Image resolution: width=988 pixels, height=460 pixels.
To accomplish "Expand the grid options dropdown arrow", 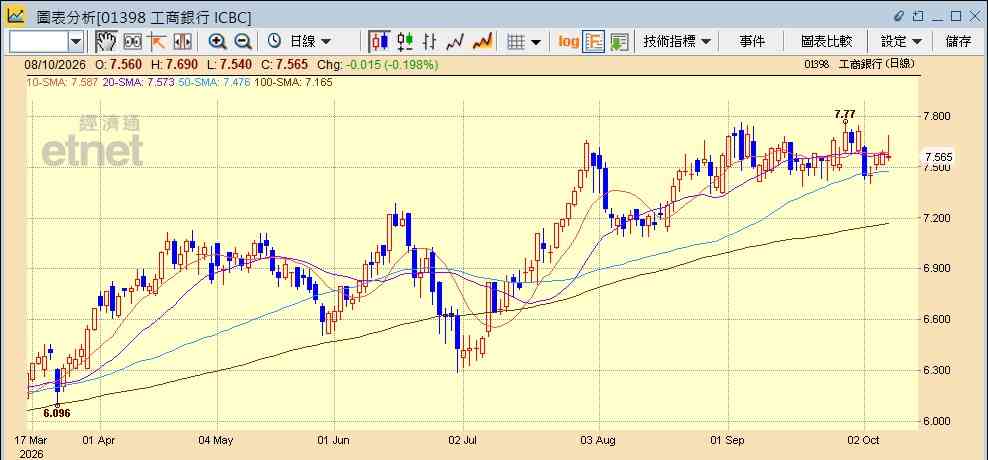I will click(x=536, y=42).
